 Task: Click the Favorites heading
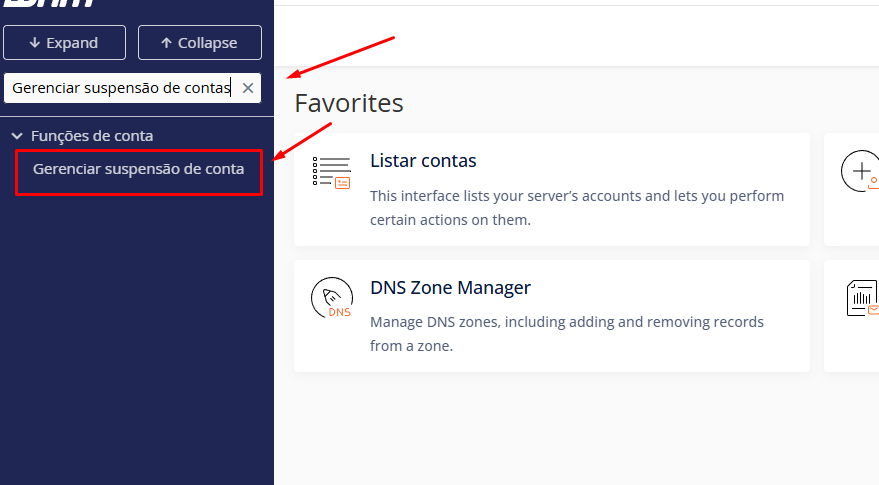pos(349,103)
